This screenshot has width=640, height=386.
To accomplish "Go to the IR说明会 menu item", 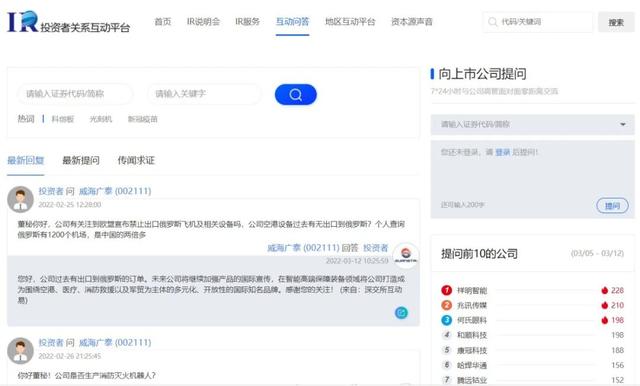I will point(203,22).
